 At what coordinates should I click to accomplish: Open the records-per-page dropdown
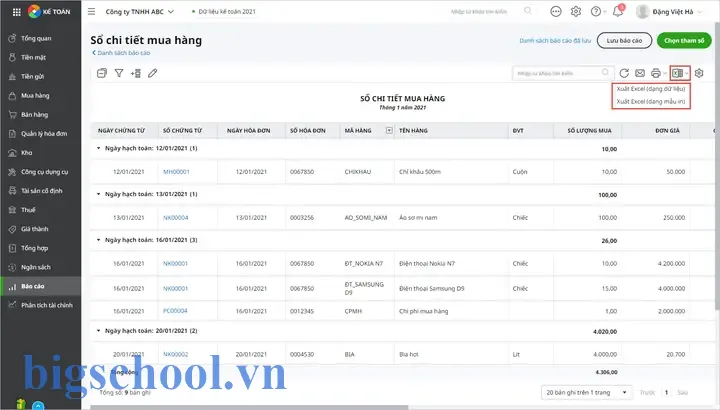pos(586,393)
